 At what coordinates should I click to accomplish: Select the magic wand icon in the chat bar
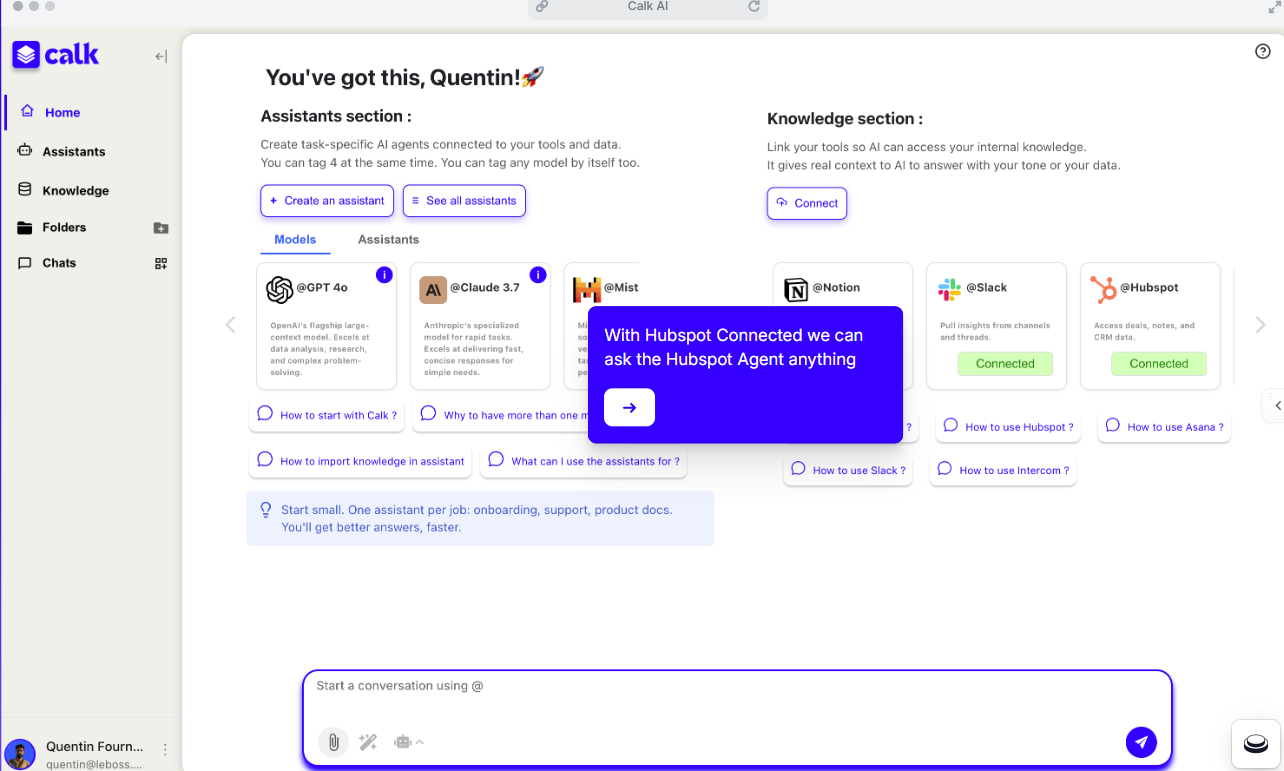368,741
